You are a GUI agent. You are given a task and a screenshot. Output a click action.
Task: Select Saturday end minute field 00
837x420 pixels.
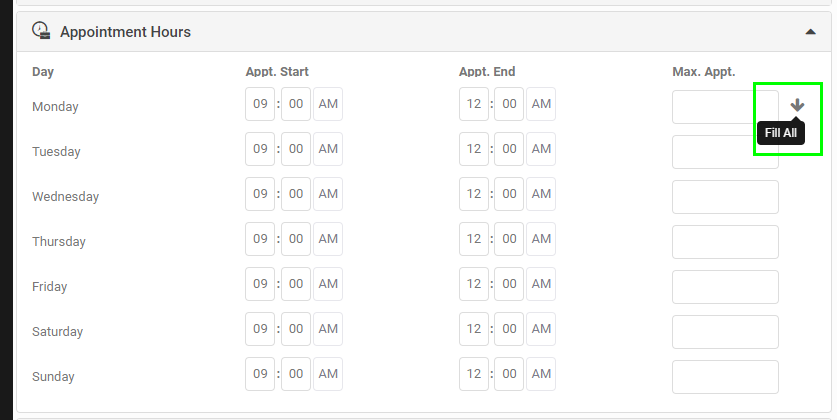509,329
